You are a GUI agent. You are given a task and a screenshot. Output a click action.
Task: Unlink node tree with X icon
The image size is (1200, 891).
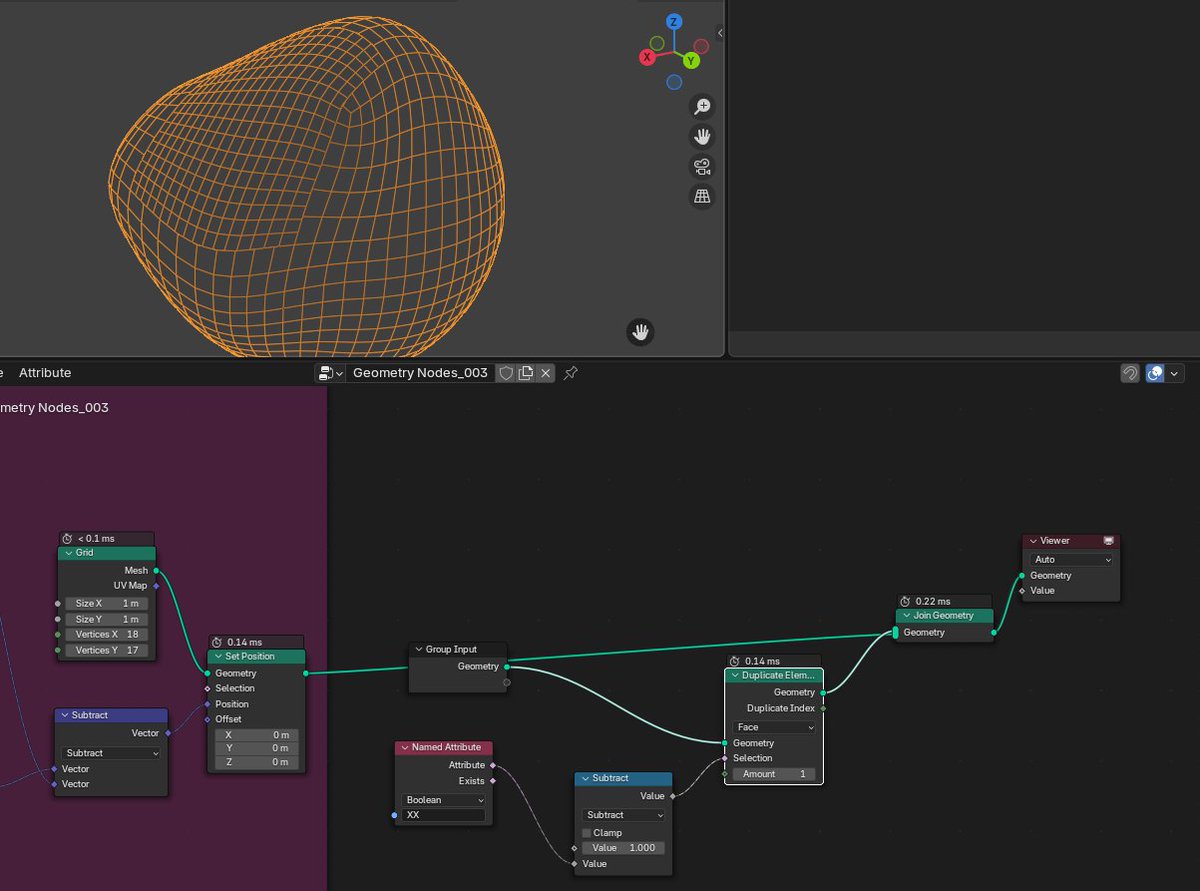545,373
